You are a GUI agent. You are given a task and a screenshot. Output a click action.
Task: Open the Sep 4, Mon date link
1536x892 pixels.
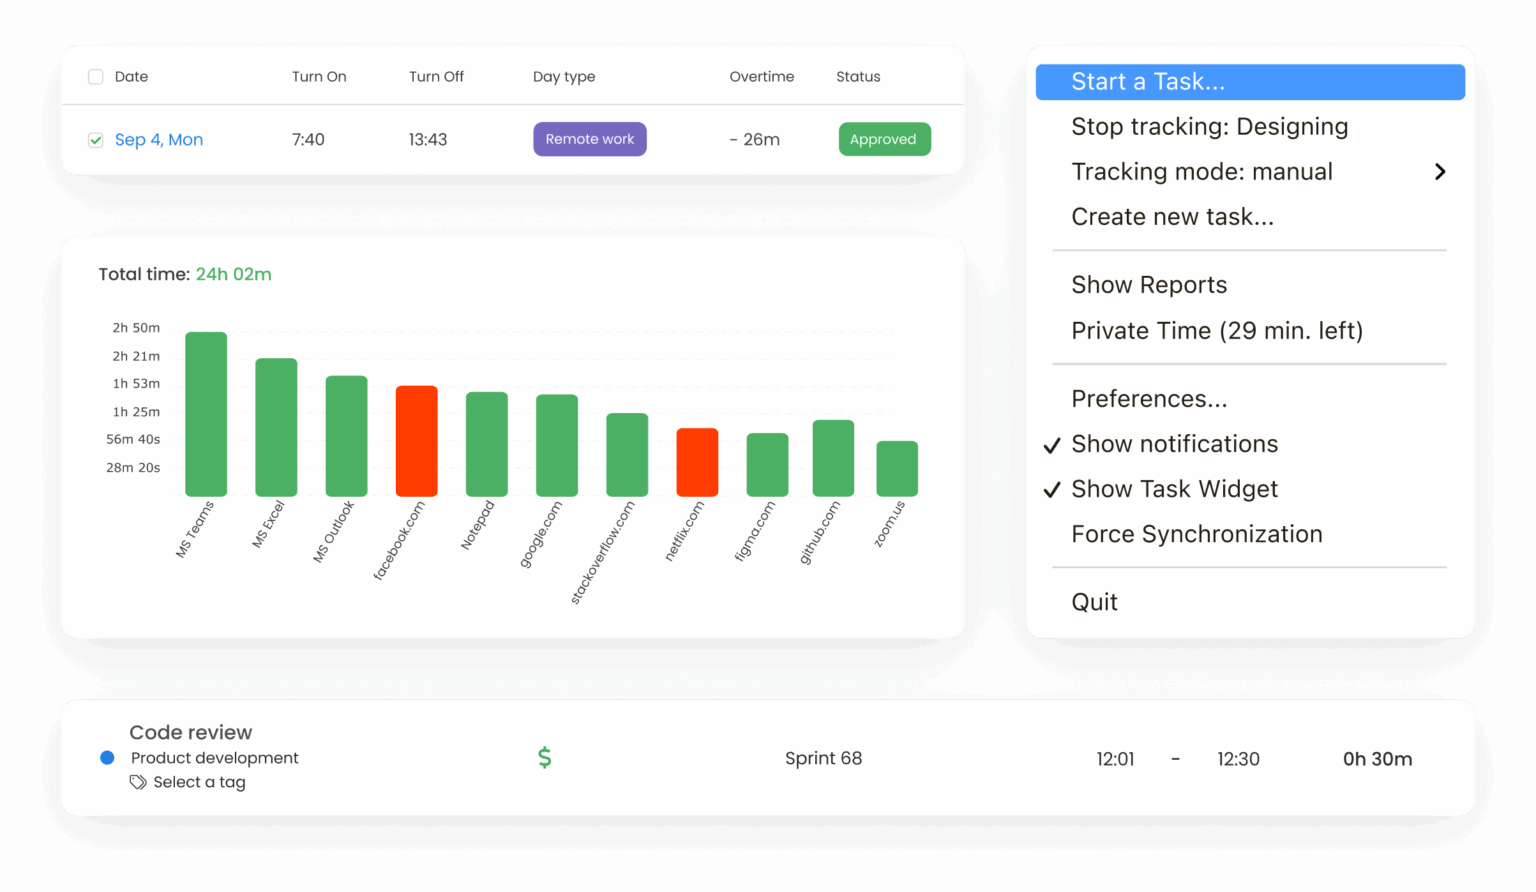pos(159,139)
